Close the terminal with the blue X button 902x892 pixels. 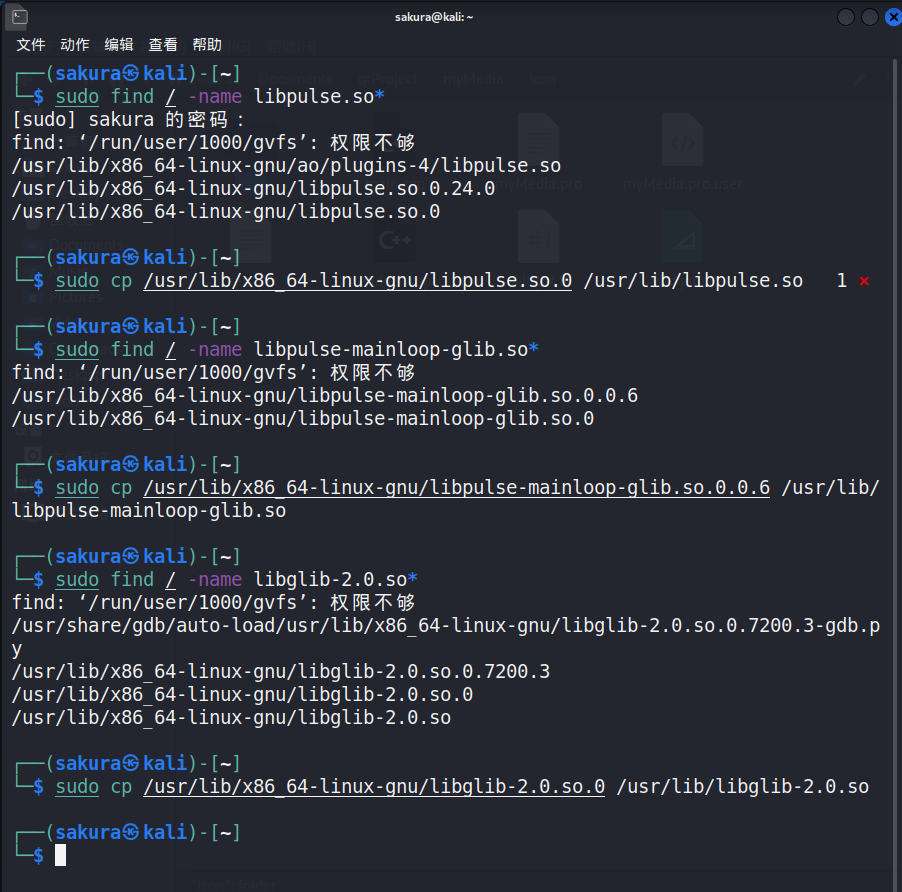tap(890, 17)
